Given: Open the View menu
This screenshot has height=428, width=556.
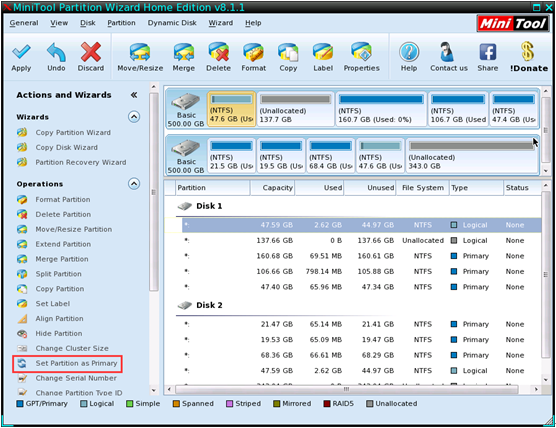Looking at the screenshot, I should (x=59, y=23).
